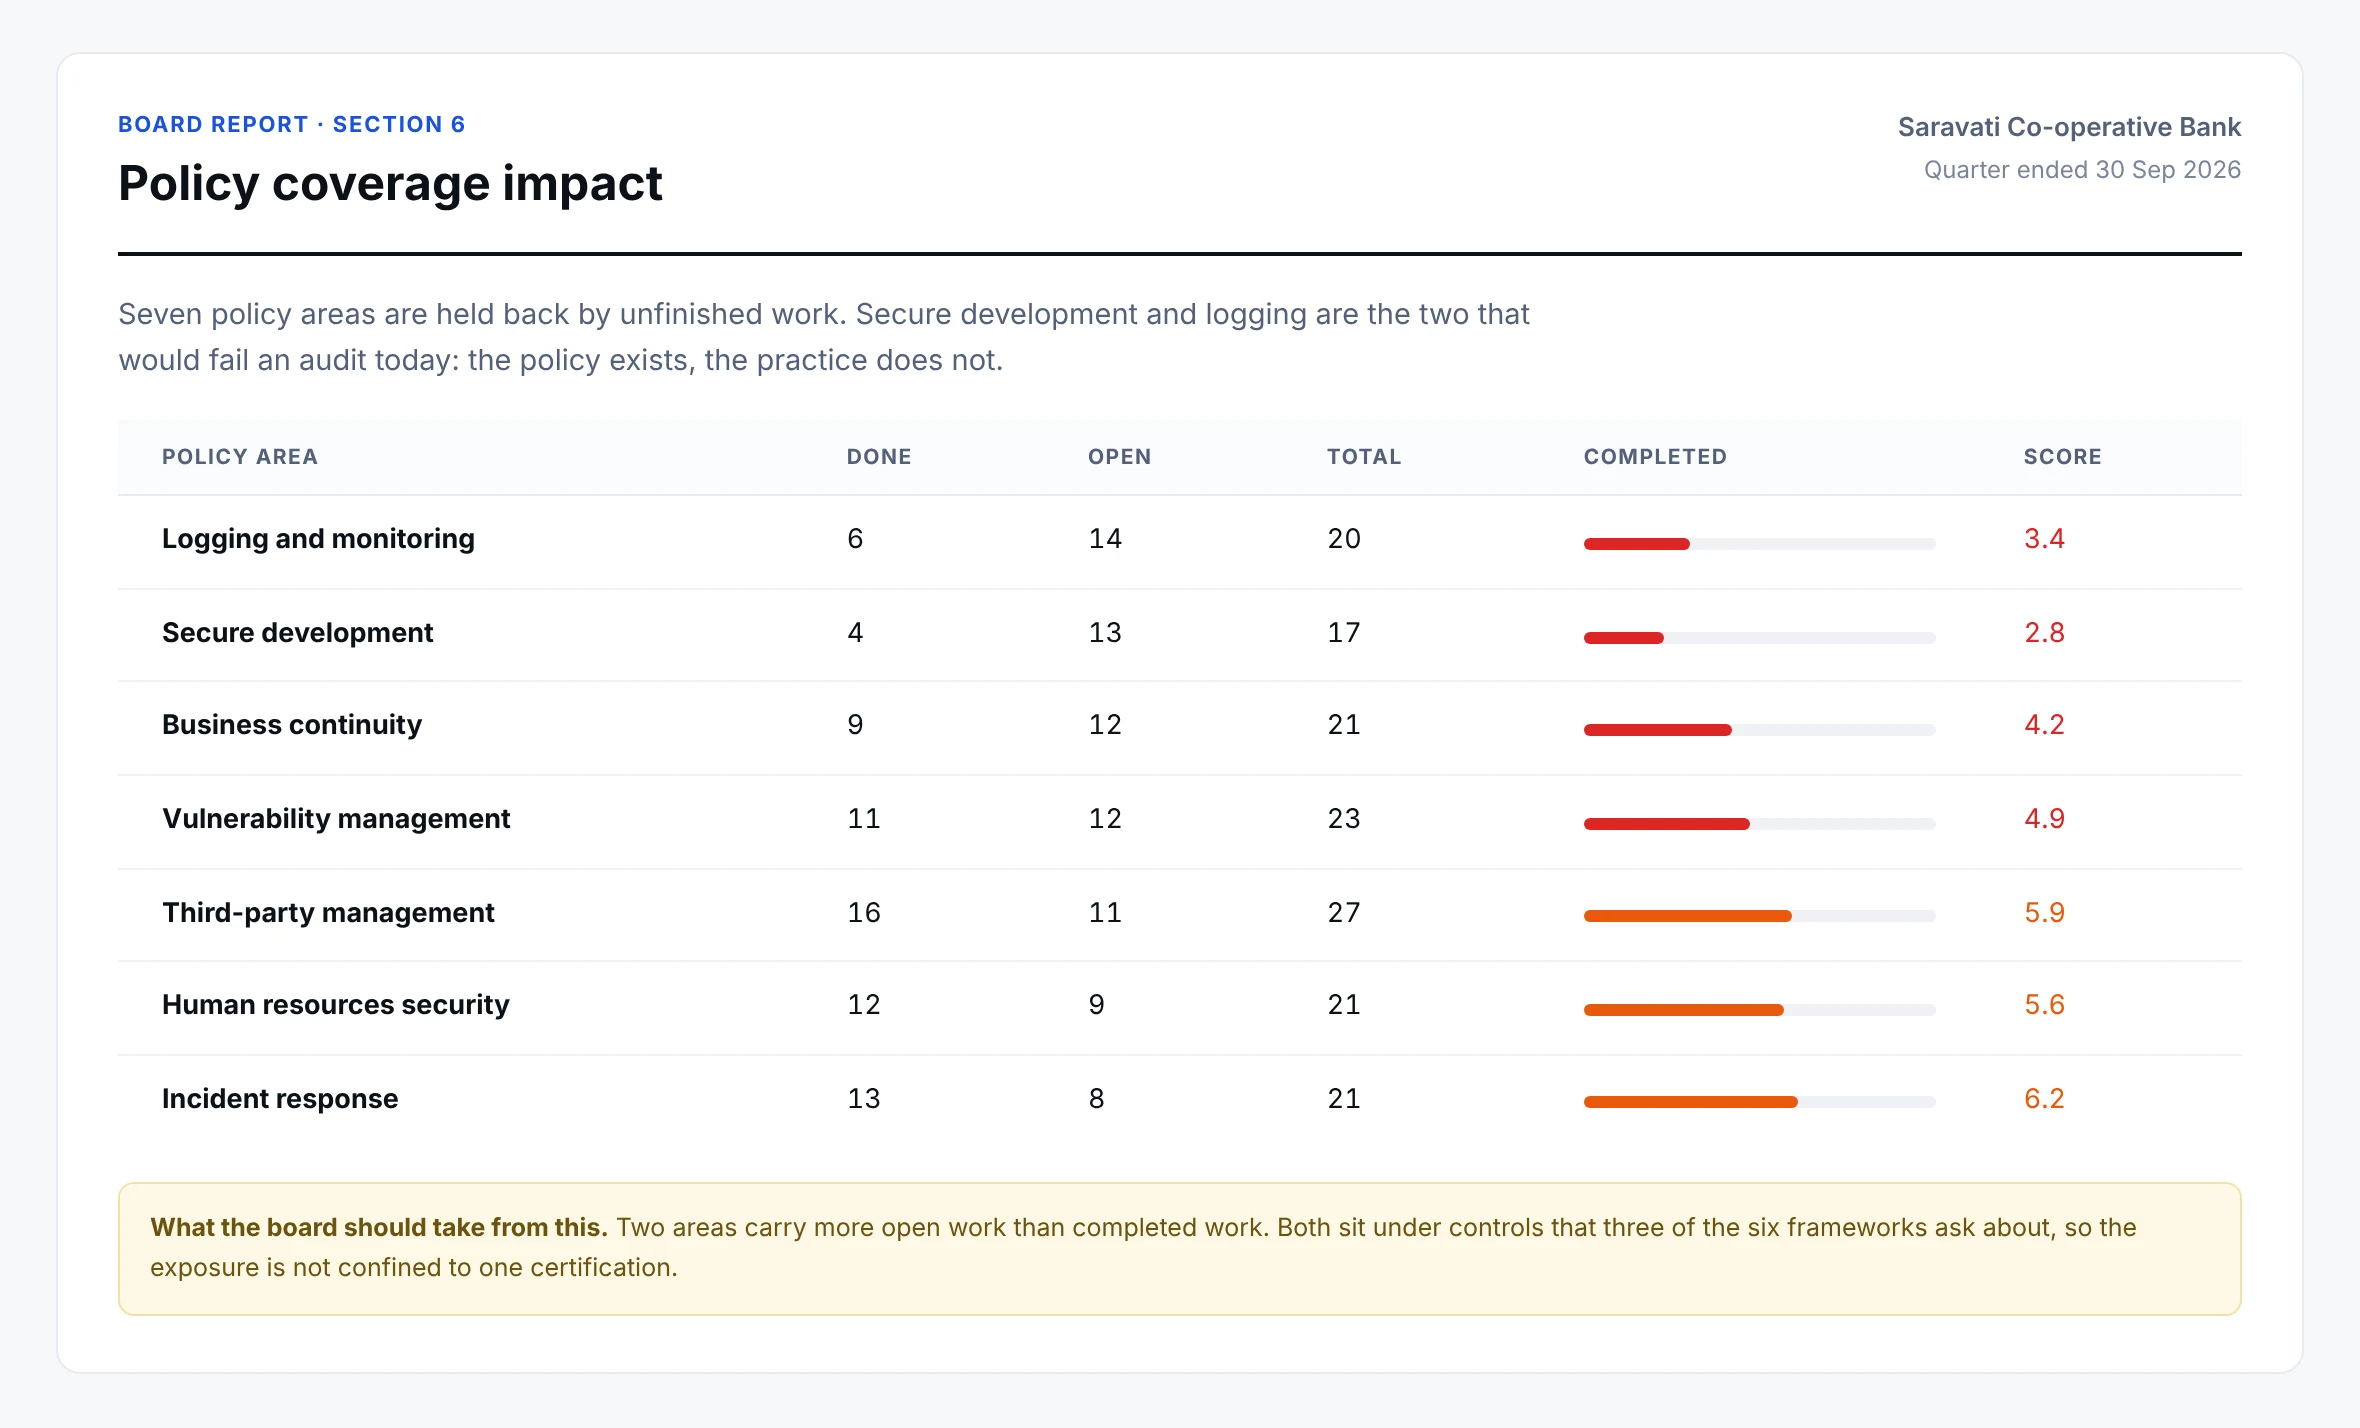Select the Quarter ended 30 Sep 2026 text

(2082, 170)
